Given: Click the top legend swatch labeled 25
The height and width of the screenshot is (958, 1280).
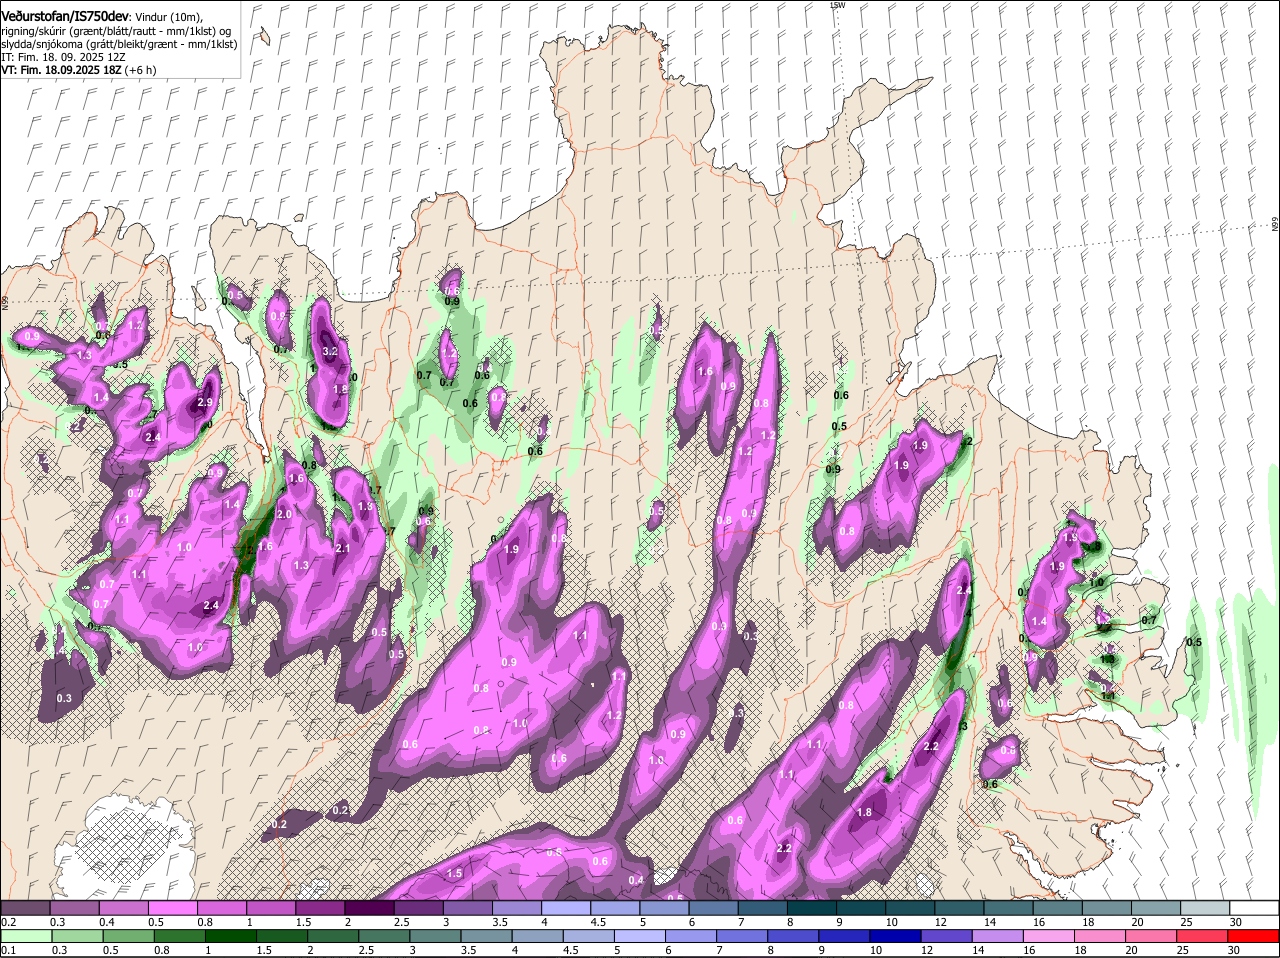Looking at the screenshot, I should (1205, 908).
